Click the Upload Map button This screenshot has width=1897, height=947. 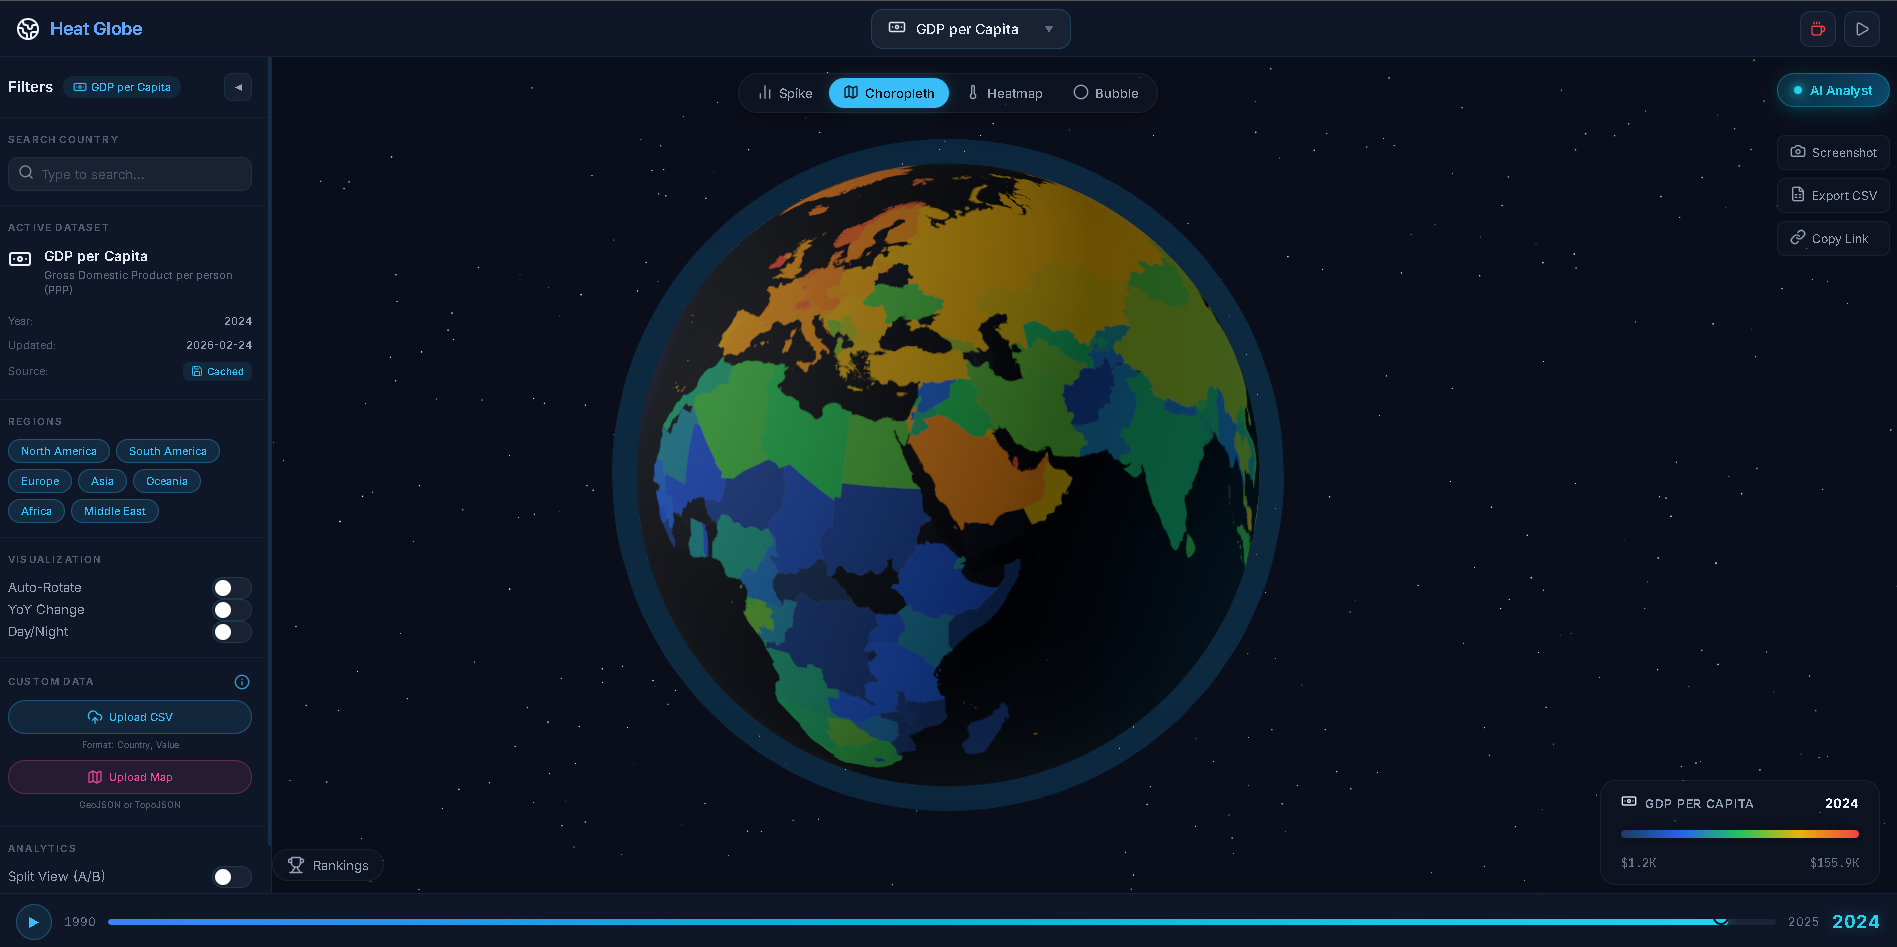(x=129, y=777)
